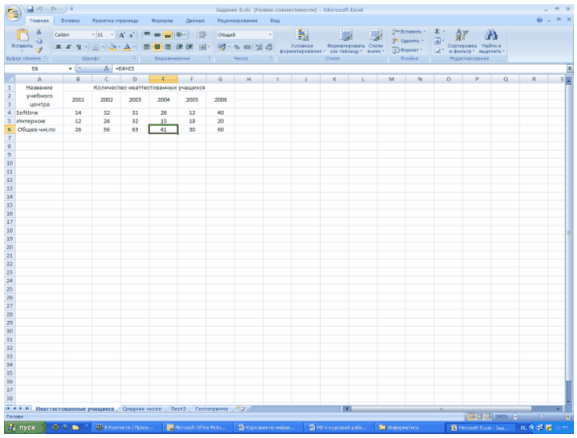Click the AutoSum sigma icon
577x438 pixels.
click(438, 32)
